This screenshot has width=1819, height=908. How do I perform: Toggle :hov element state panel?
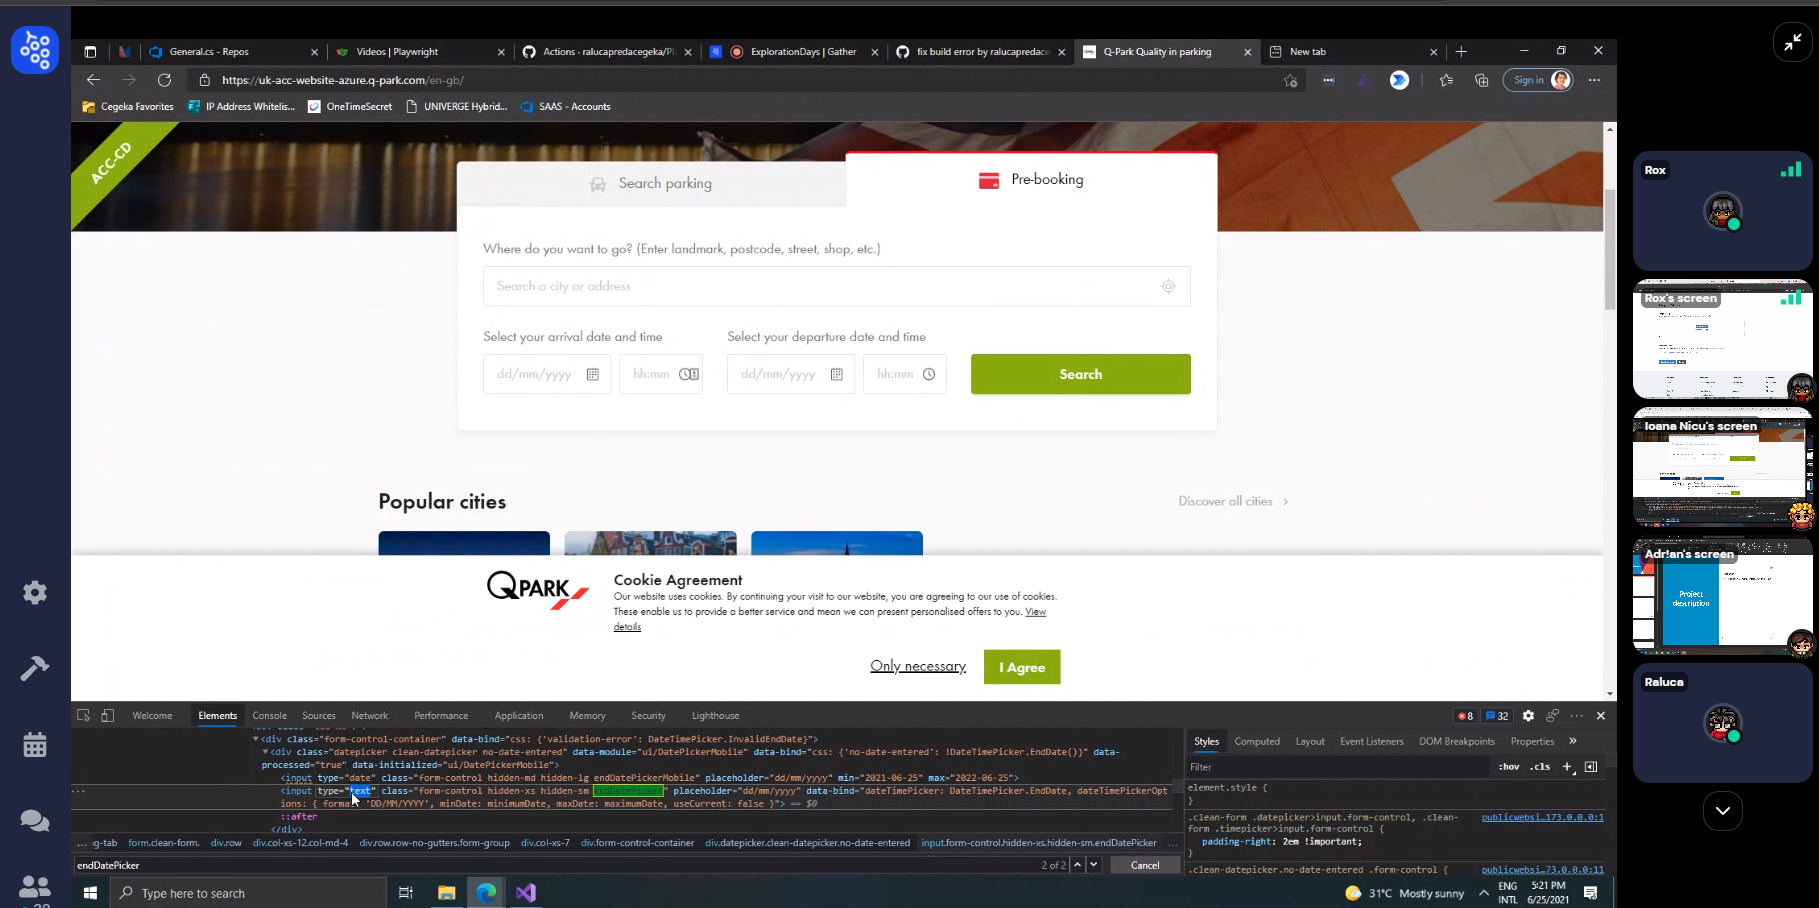point(1509,767)
